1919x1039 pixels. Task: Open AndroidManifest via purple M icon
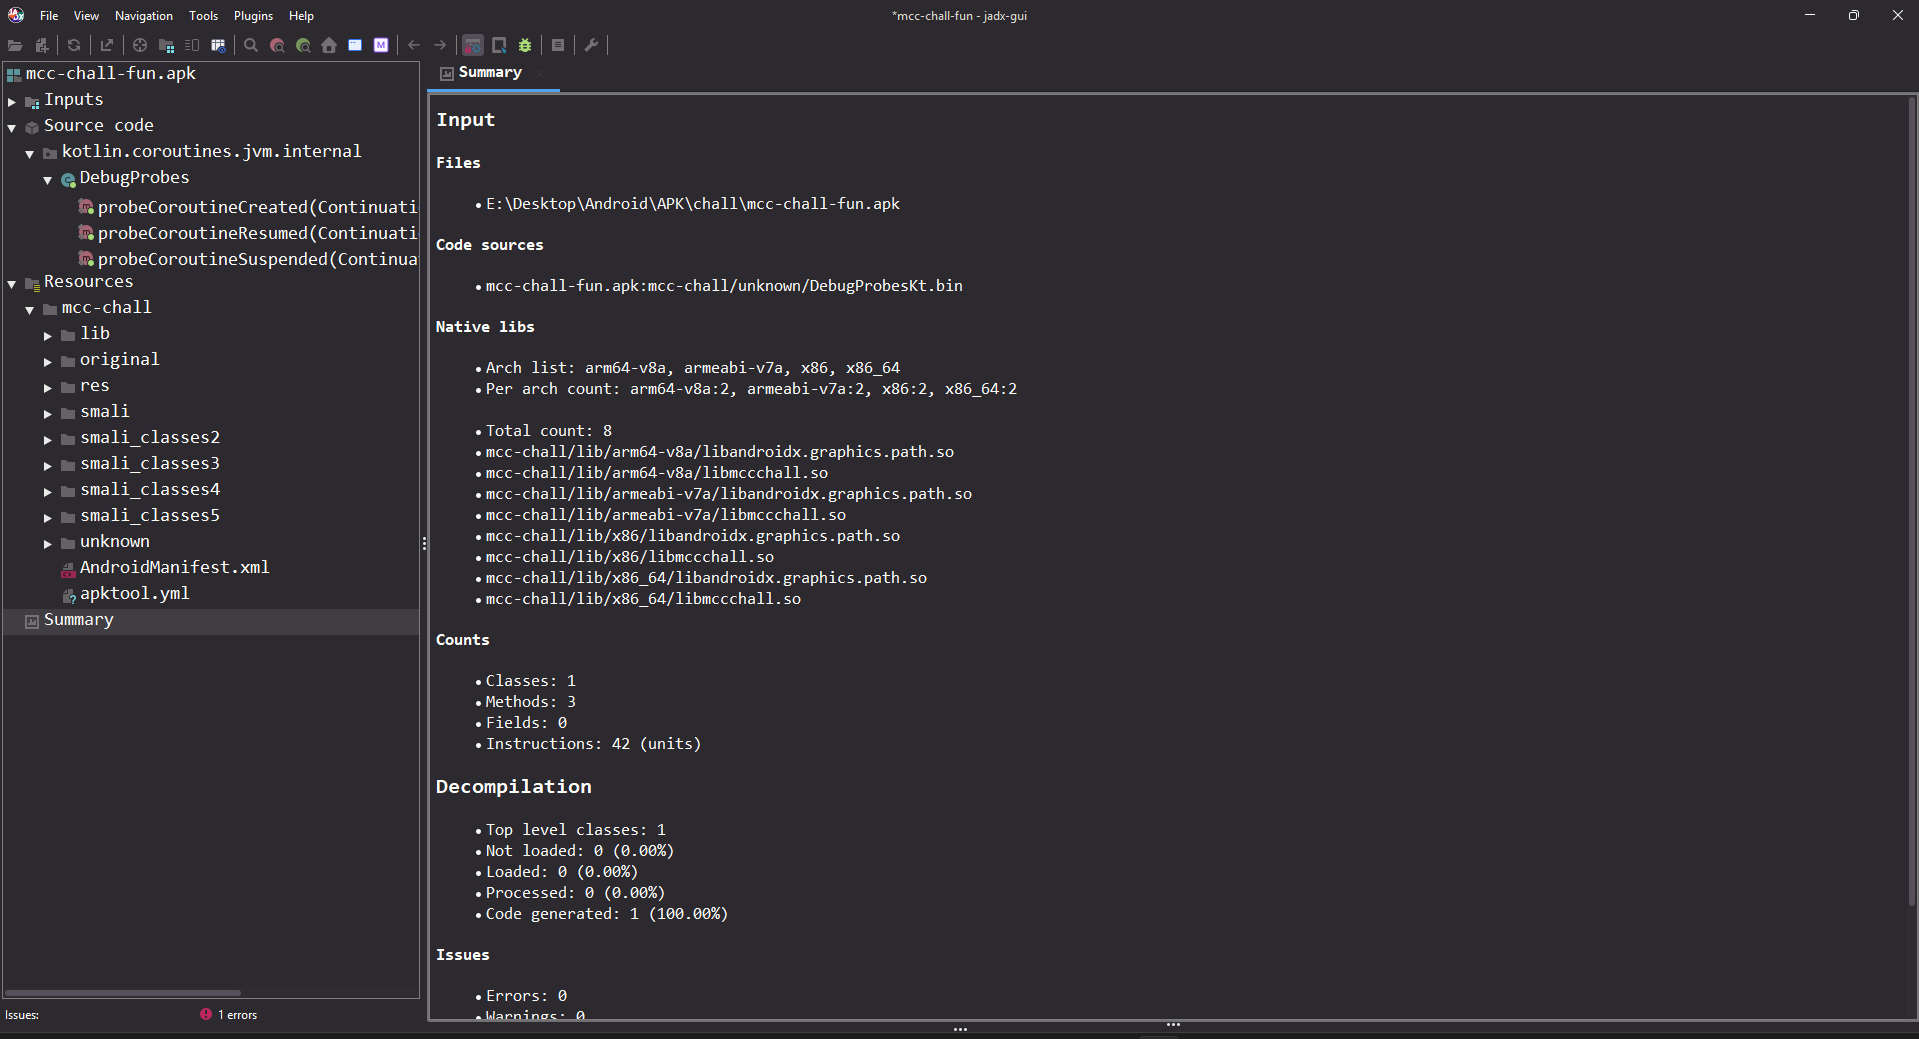(381, 45)
